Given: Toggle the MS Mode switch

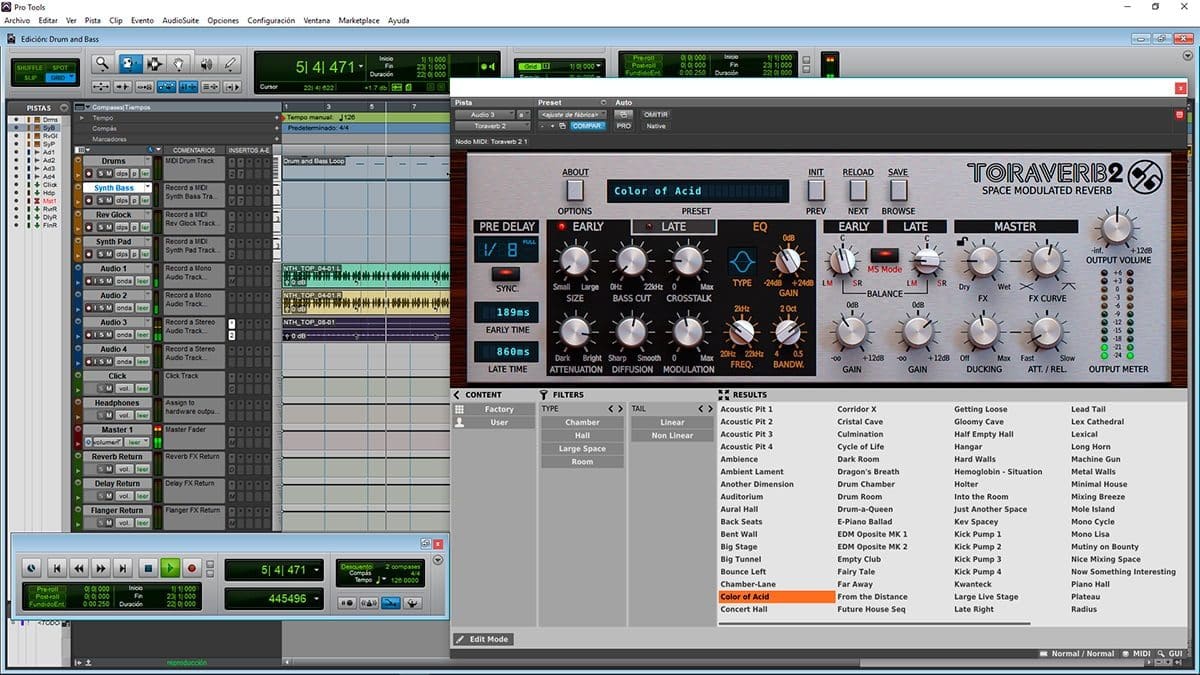Looking at the screenshot, I should (x=884, y=255).
